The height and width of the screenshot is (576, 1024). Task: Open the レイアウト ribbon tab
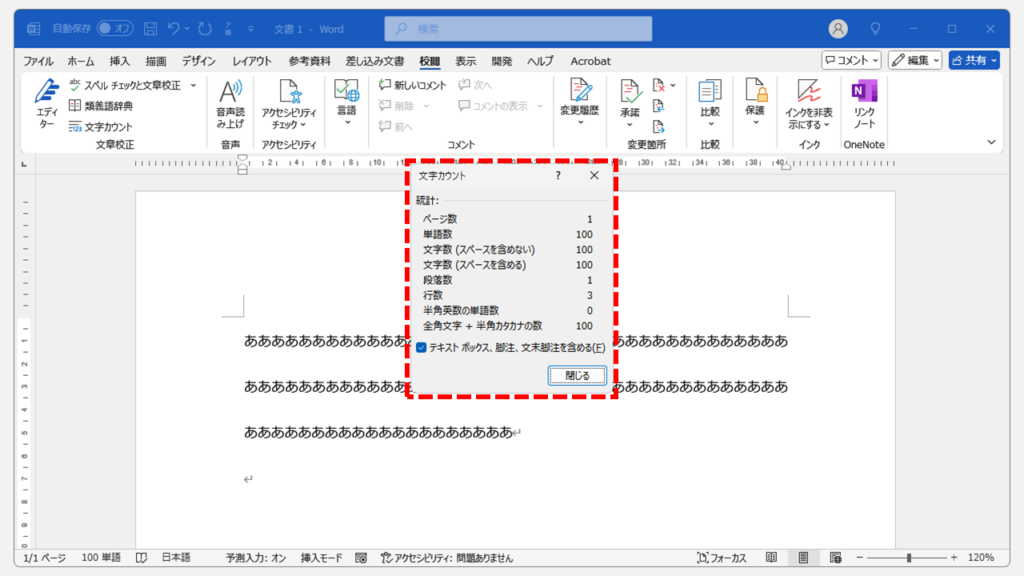(x=252, y=61)
